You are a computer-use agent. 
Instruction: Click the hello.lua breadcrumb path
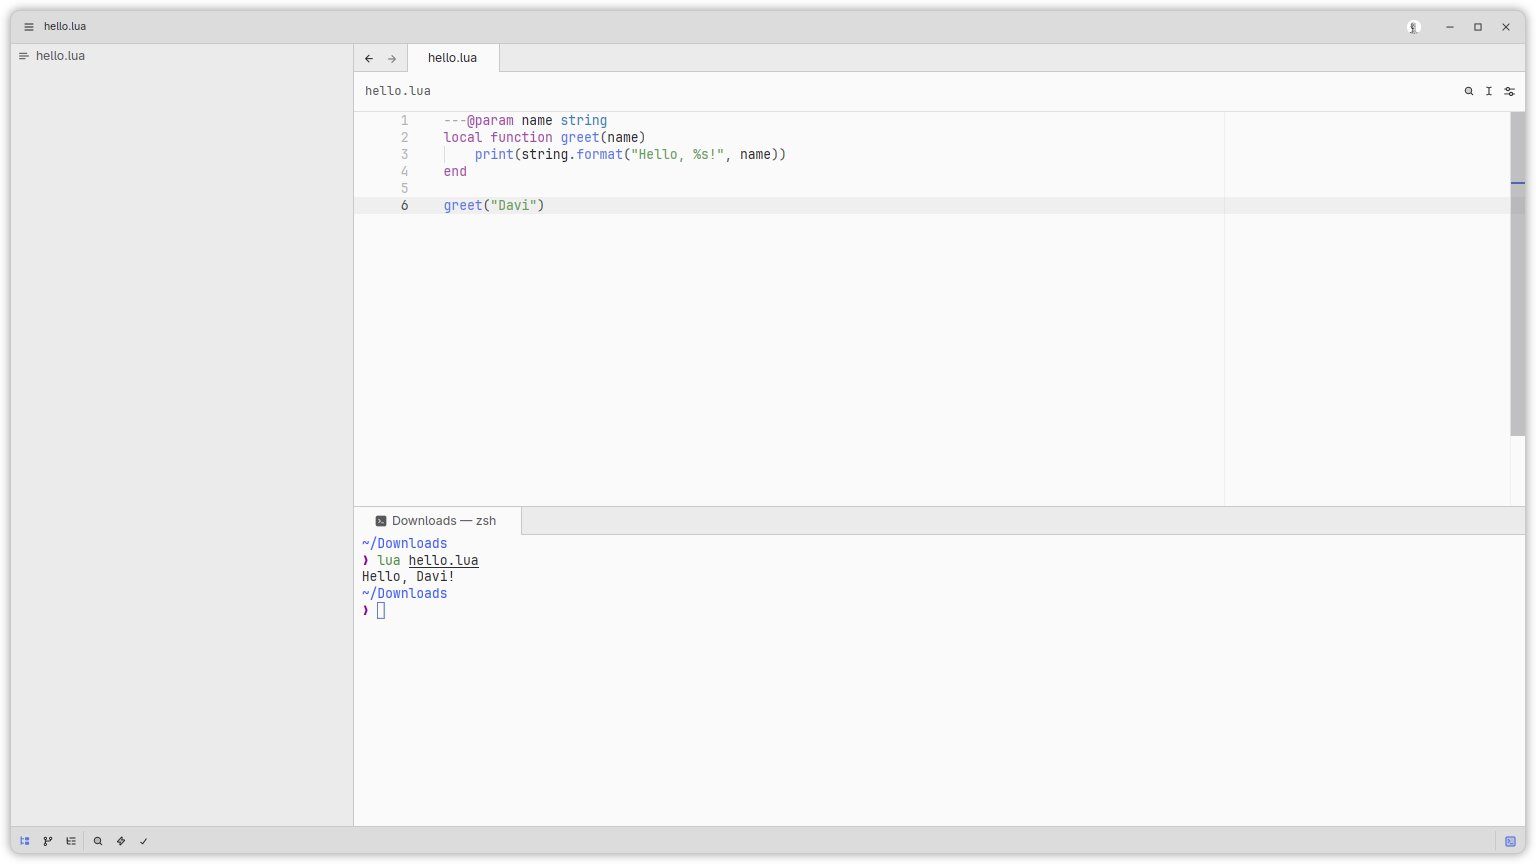[398, 91]
